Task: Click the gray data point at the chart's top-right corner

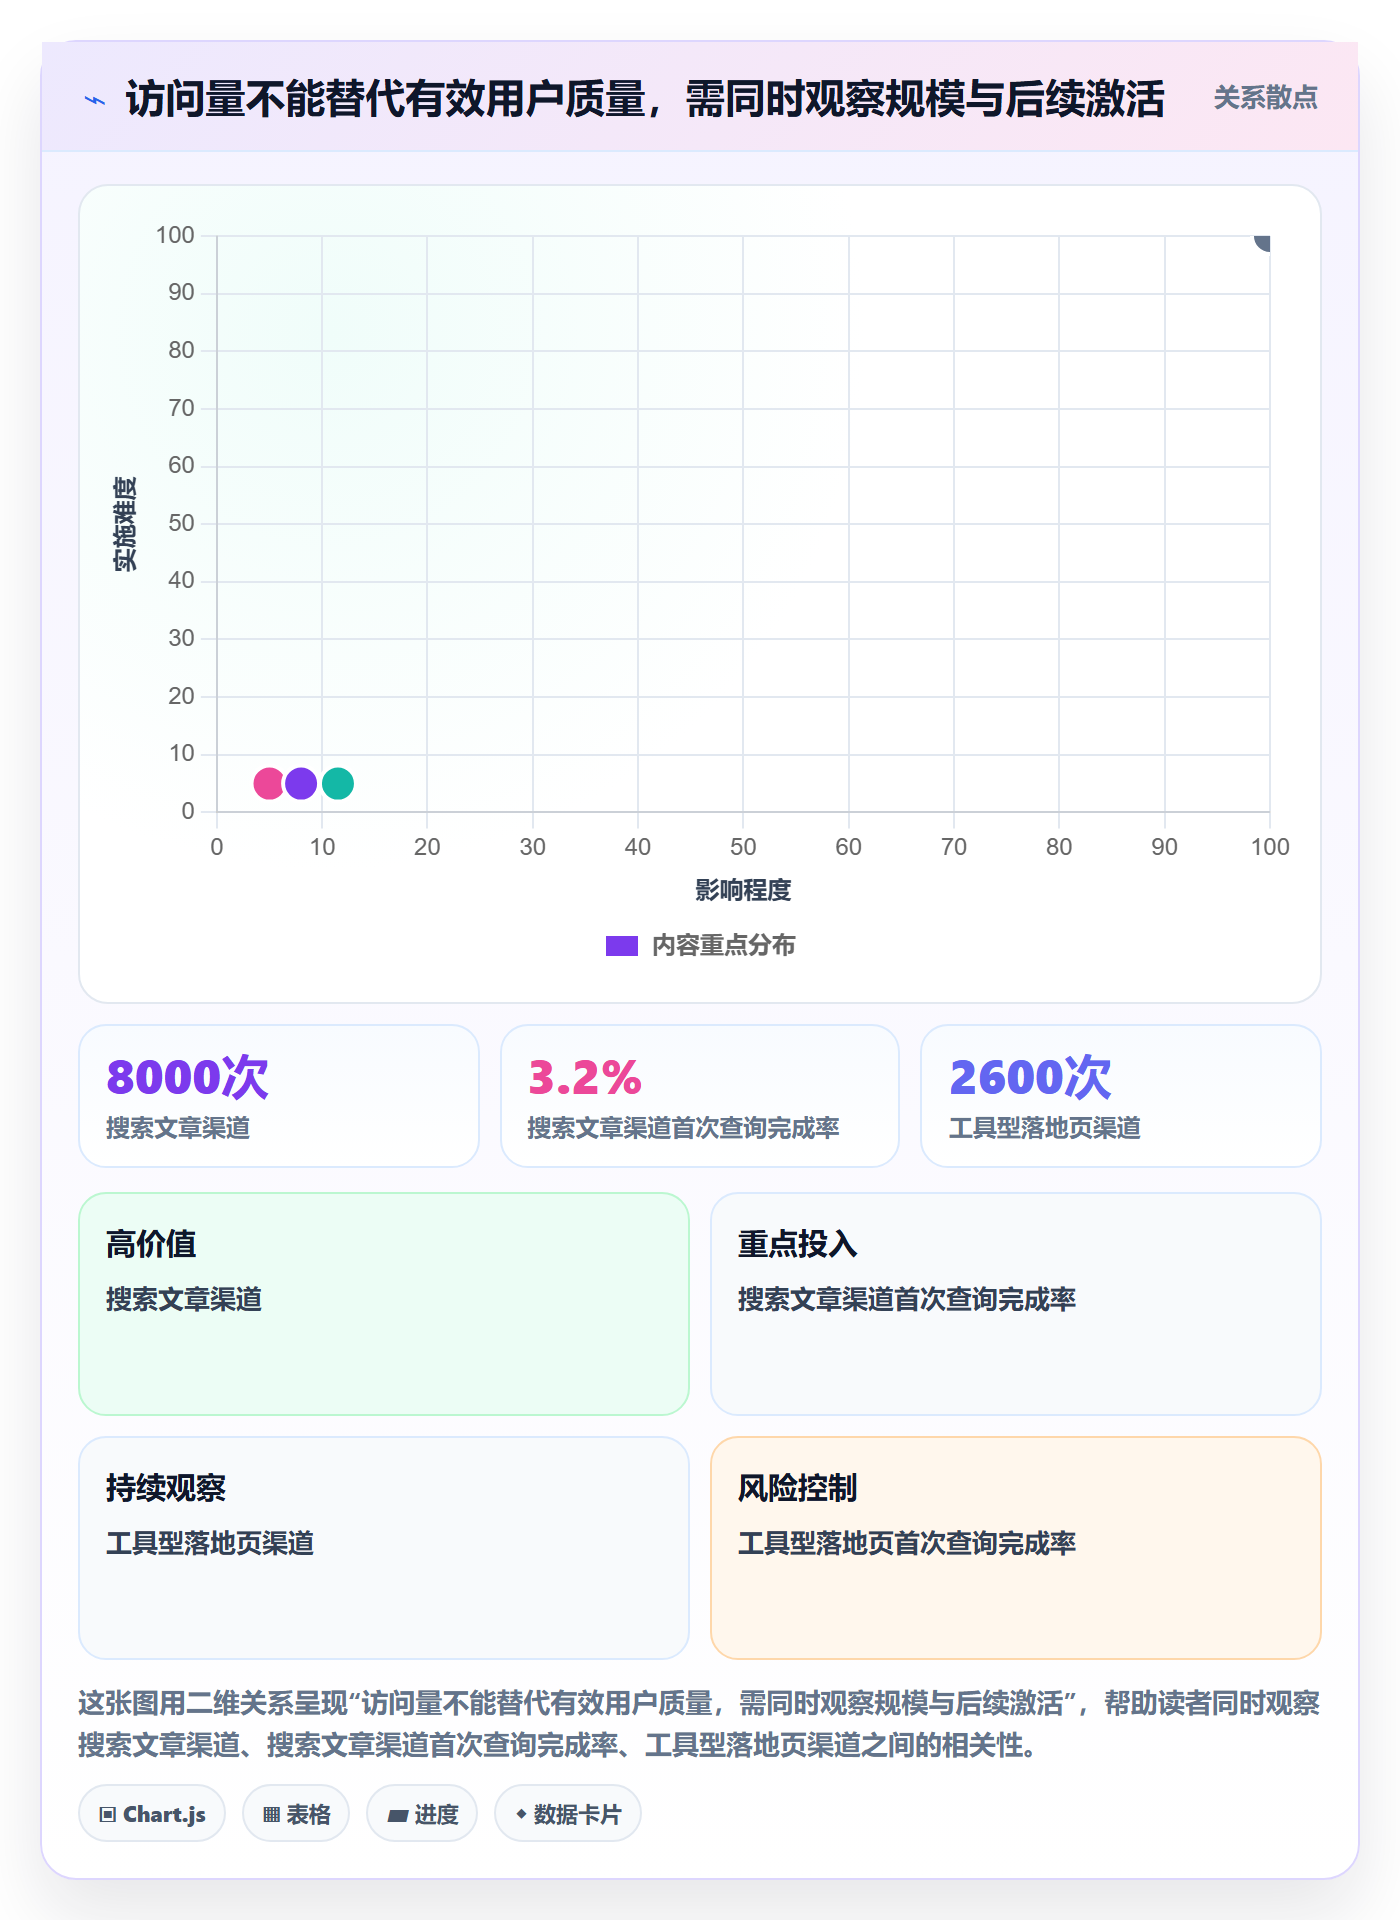Action: click(1263, 241)
